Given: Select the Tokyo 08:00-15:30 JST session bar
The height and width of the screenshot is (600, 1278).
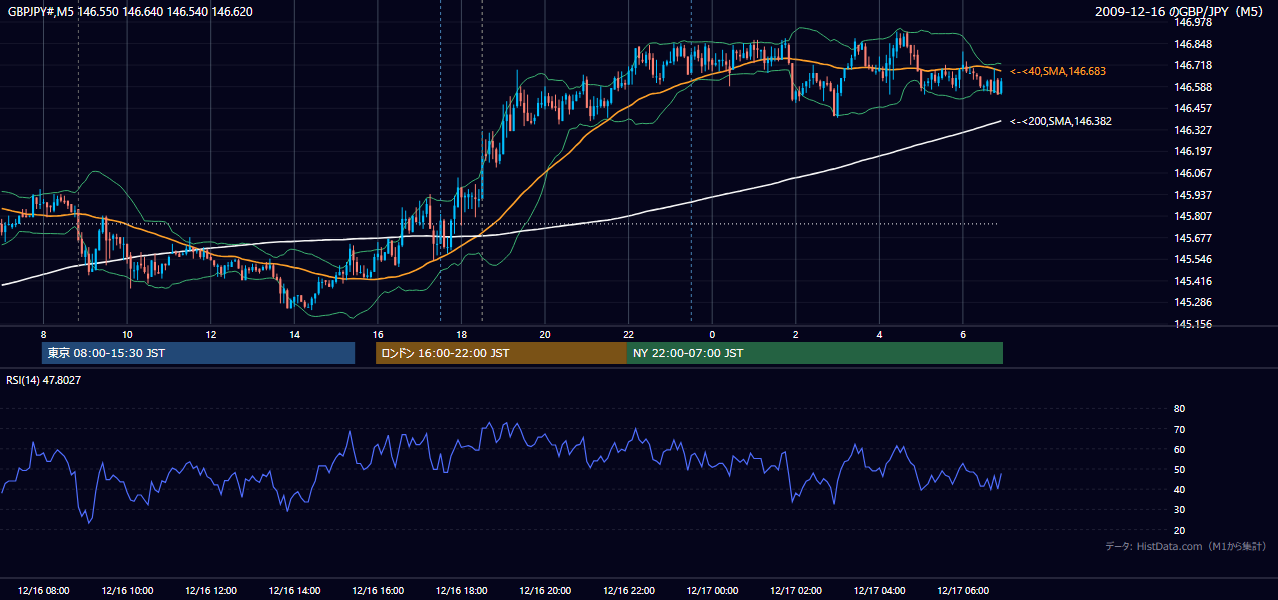Looking at the screenshot, I should coord(198,353).
